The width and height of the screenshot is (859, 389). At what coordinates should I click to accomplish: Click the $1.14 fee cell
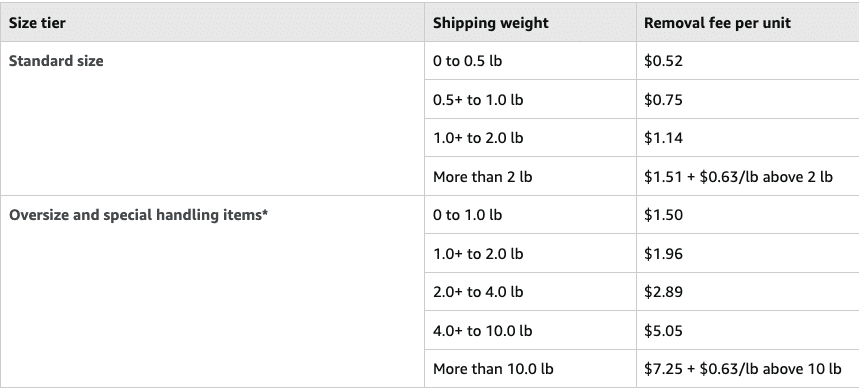748,138
